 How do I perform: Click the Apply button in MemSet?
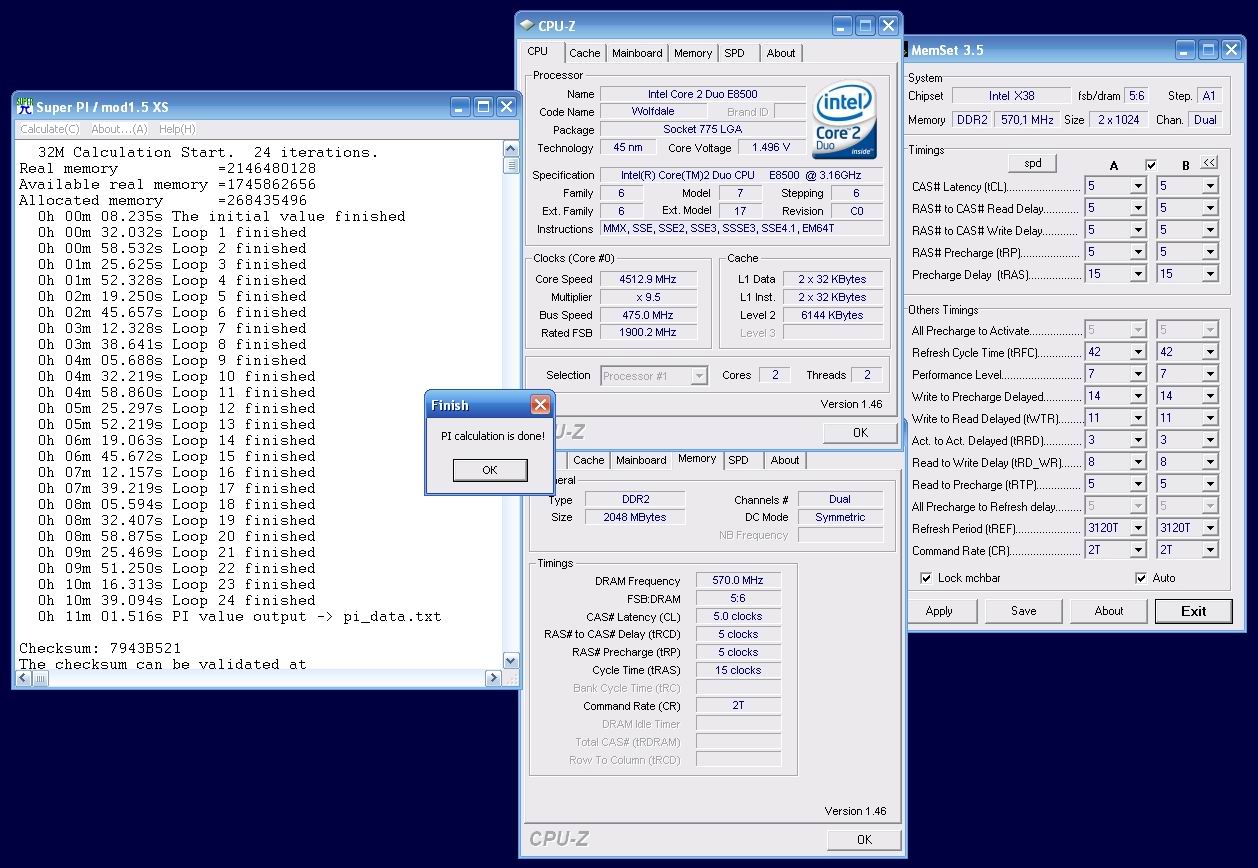(x=939, y=611)
